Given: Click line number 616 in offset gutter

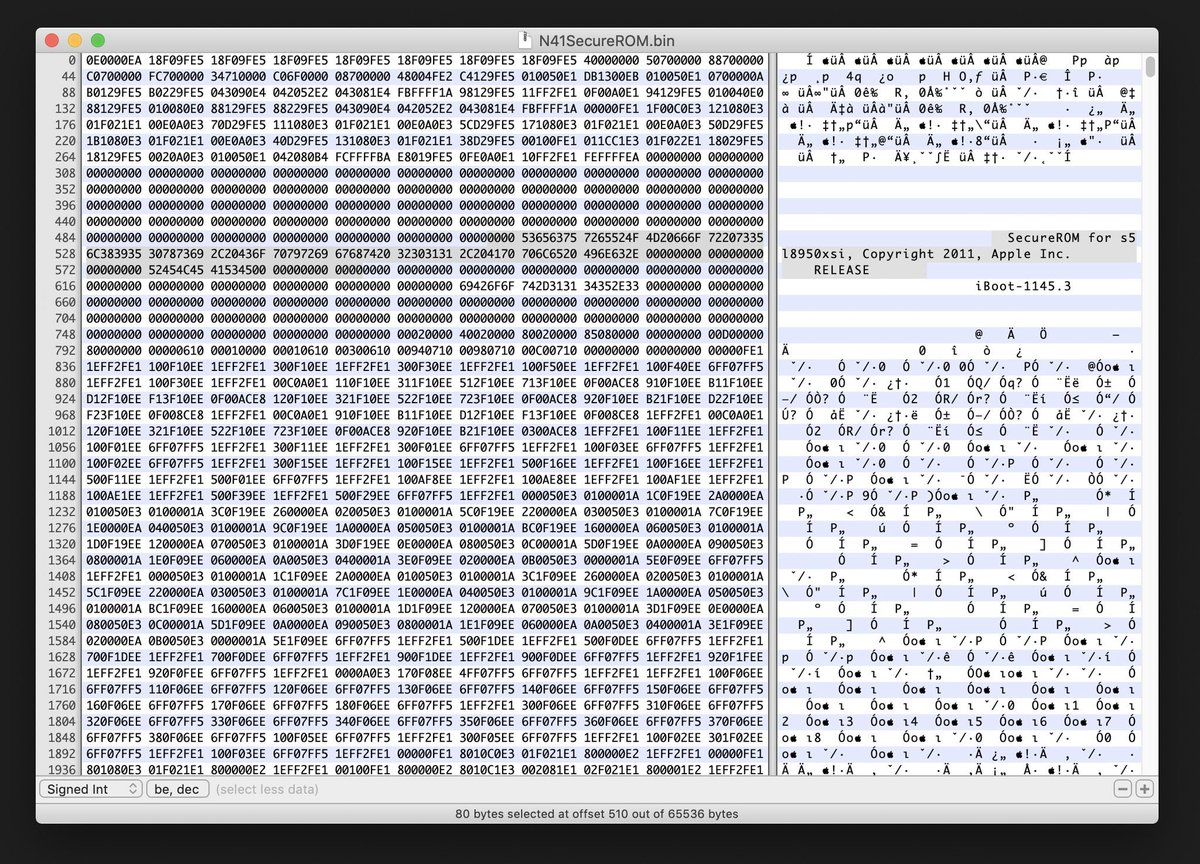Looking at the screenshot, I should coord(67,287).
